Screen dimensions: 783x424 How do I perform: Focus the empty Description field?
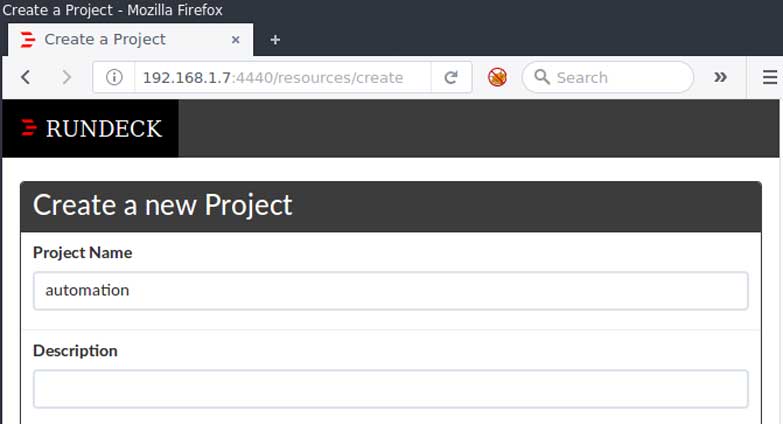(390, 389)
